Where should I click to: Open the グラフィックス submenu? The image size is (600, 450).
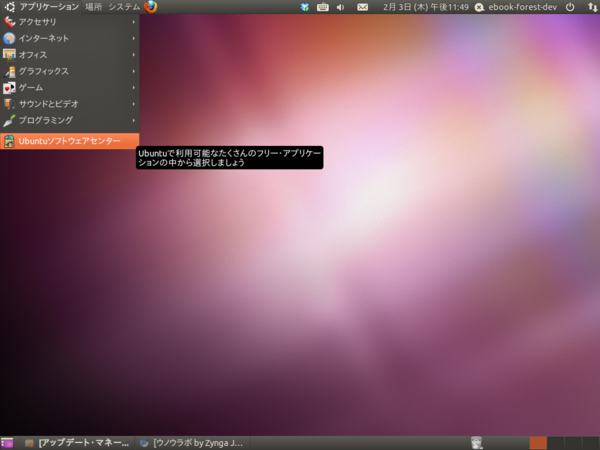coord(70,71)
